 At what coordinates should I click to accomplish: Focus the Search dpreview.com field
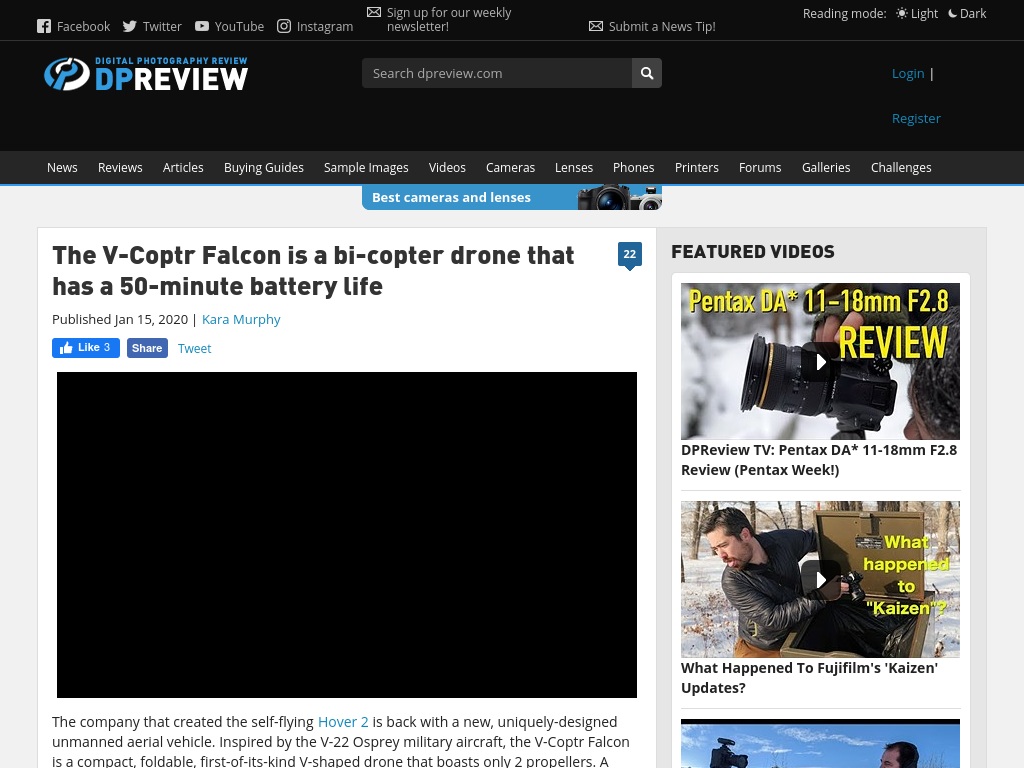tap(496, 73)
